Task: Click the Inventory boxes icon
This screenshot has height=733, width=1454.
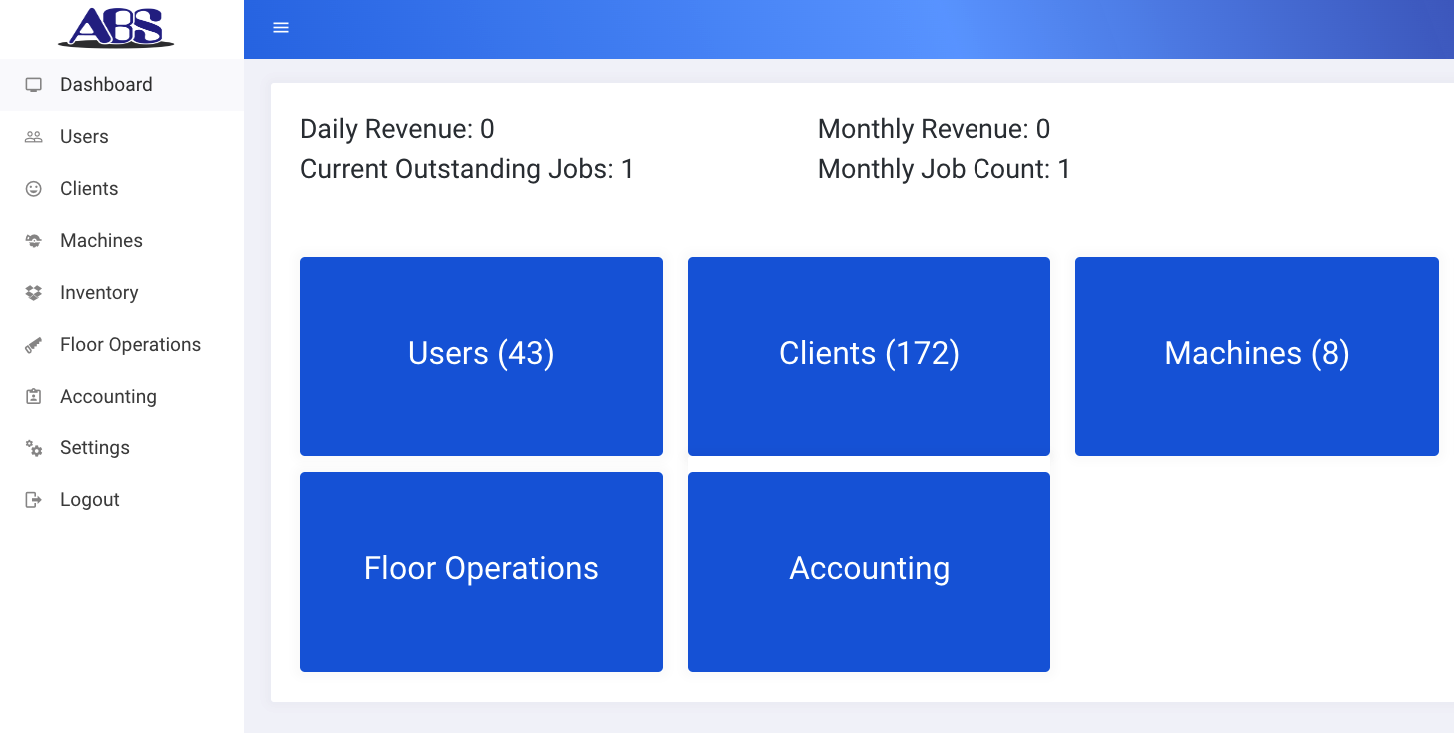Action: [34, 293]
